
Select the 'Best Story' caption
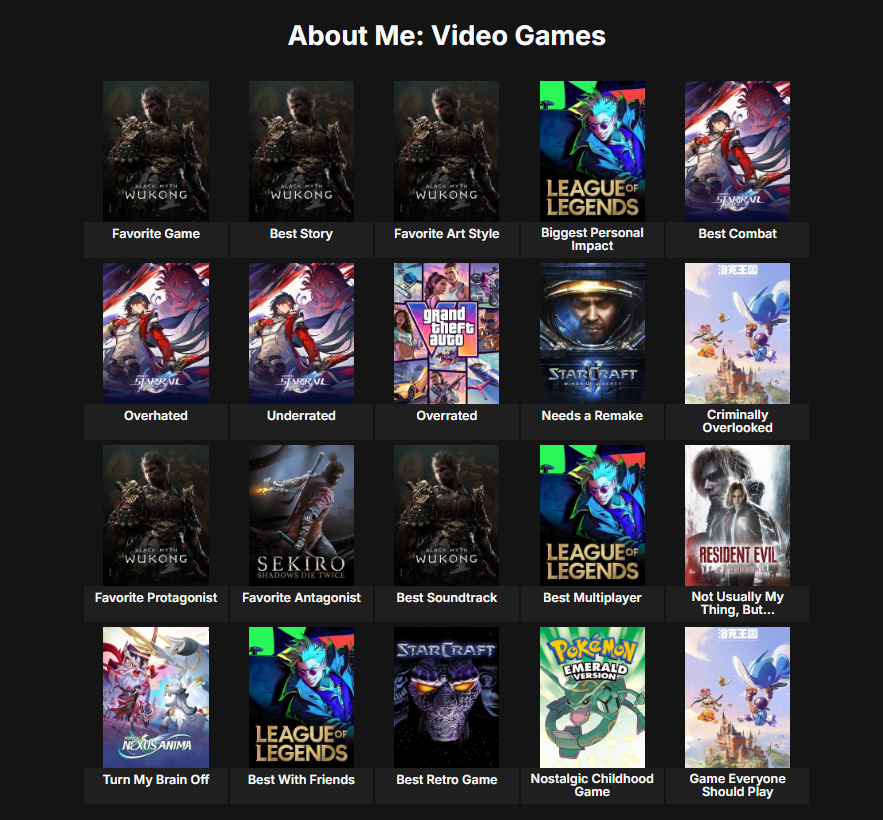301,234
